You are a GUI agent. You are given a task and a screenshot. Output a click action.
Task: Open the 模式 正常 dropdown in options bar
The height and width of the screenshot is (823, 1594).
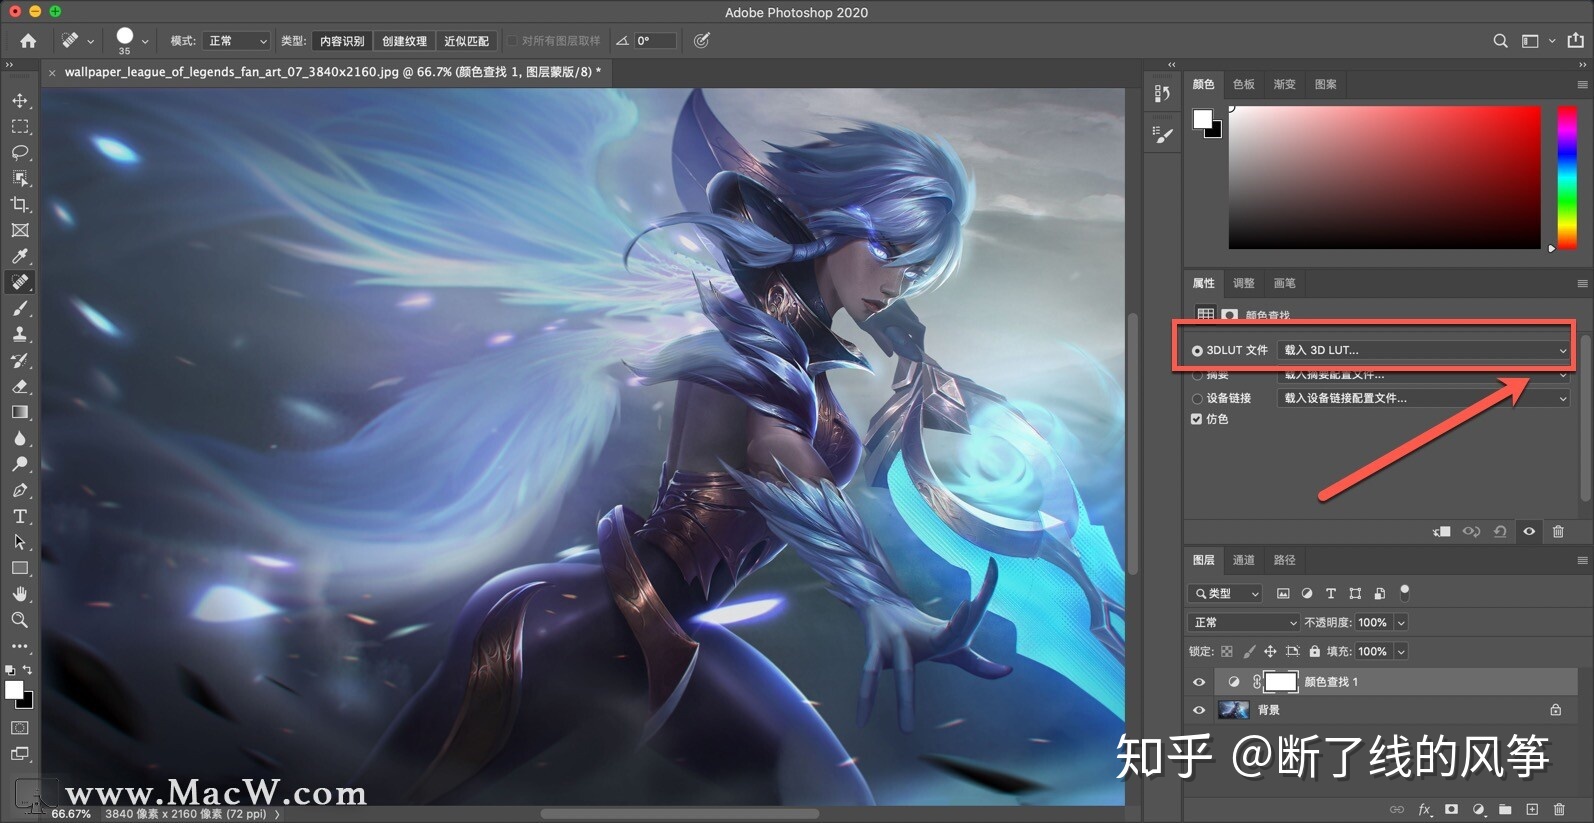(x=237, y=41)
